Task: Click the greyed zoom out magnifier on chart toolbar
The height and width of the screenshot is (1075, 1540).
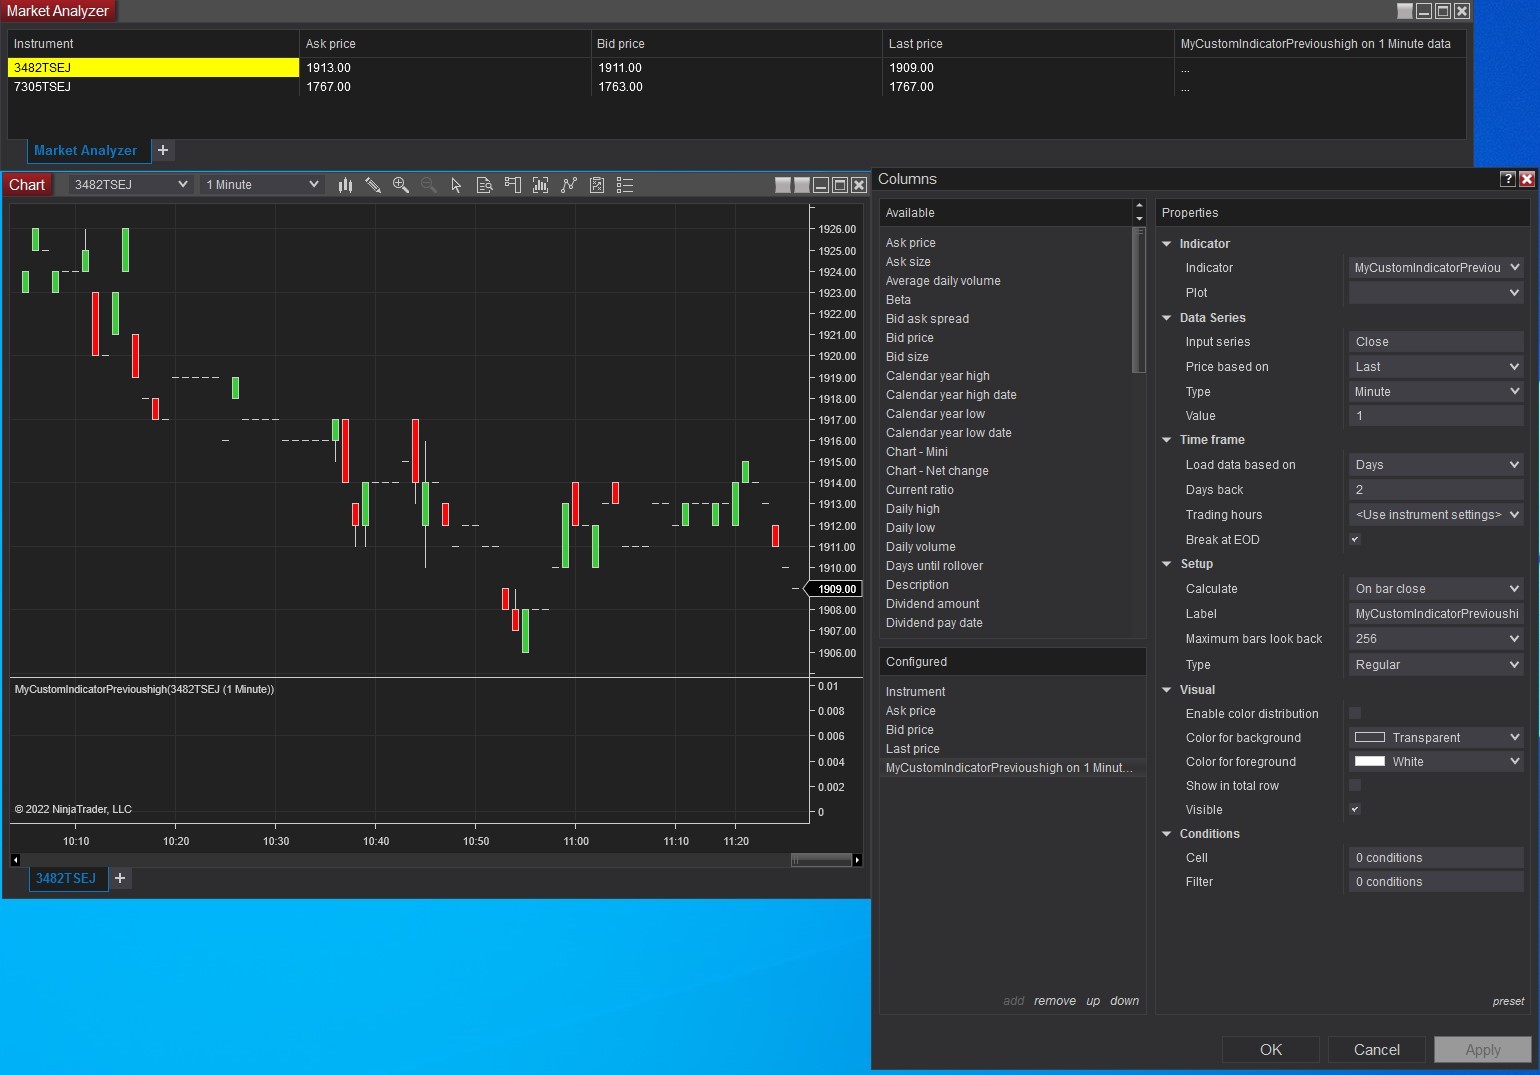Action: click(429, 185)
